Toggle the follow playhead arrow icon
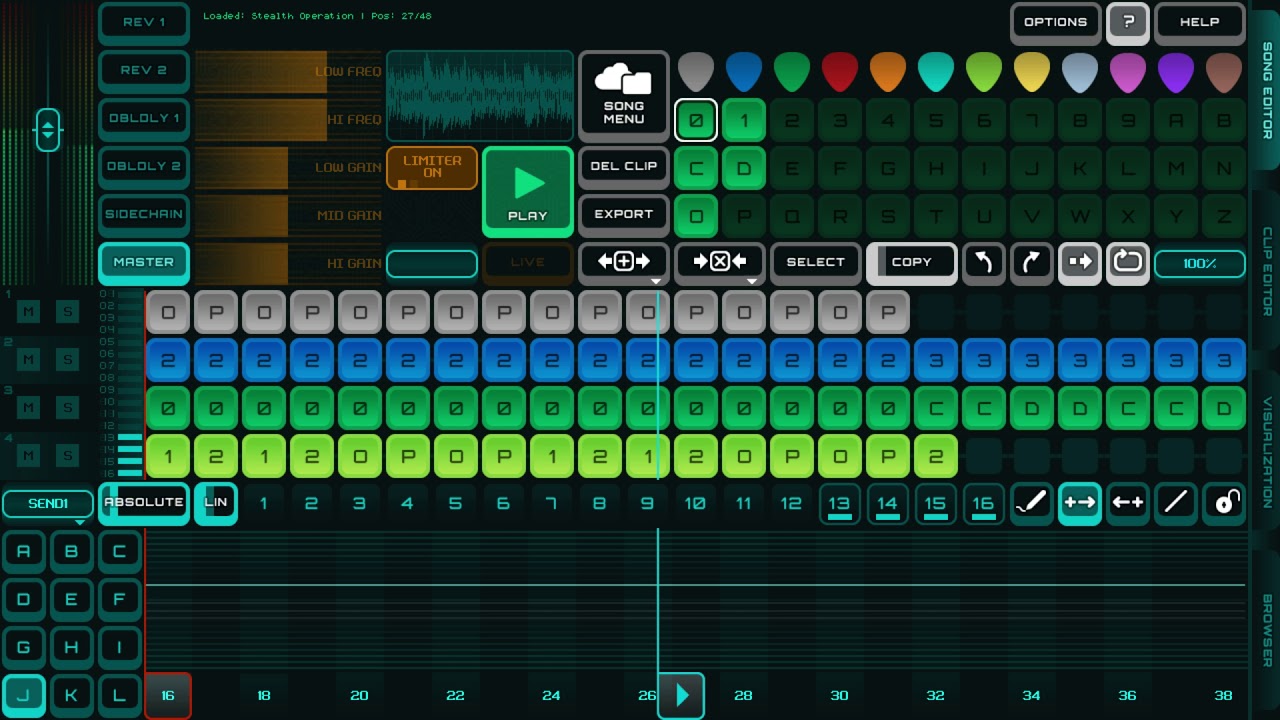Viewport: 1280px width, 720px height. [1080, 263]
